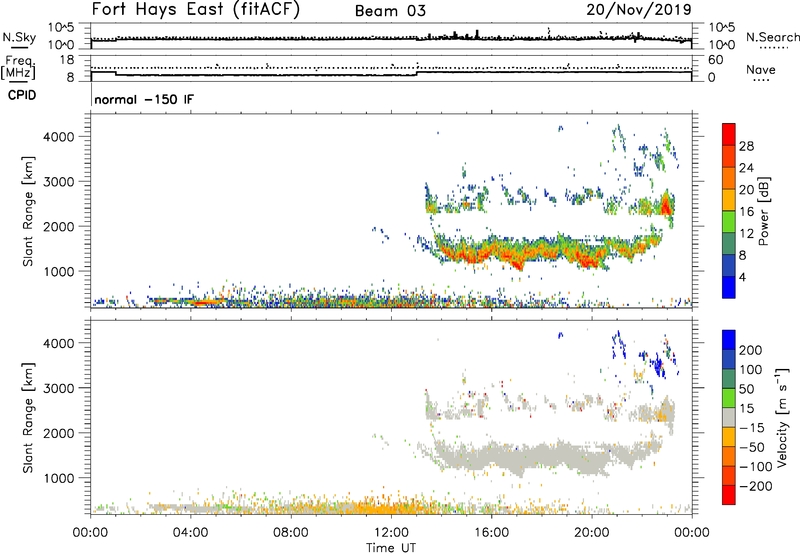
Task: Select the '04:00' time tick label
Action: pyautogui.click(x=190, y=533)
